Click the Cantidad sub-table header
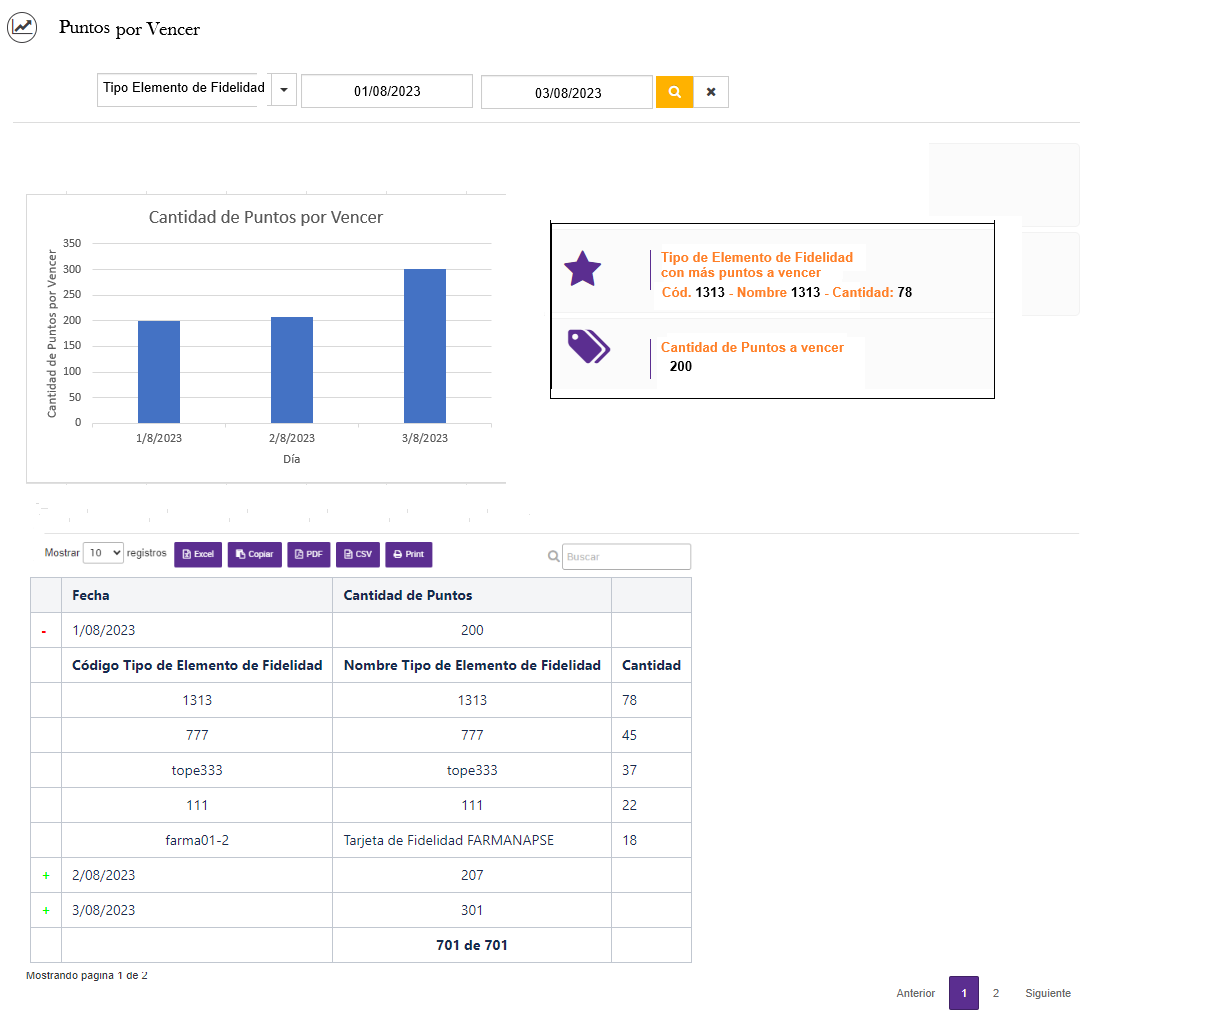Image resolution: width=1225 pixels, height=1020 pixels. pos(651,665)
